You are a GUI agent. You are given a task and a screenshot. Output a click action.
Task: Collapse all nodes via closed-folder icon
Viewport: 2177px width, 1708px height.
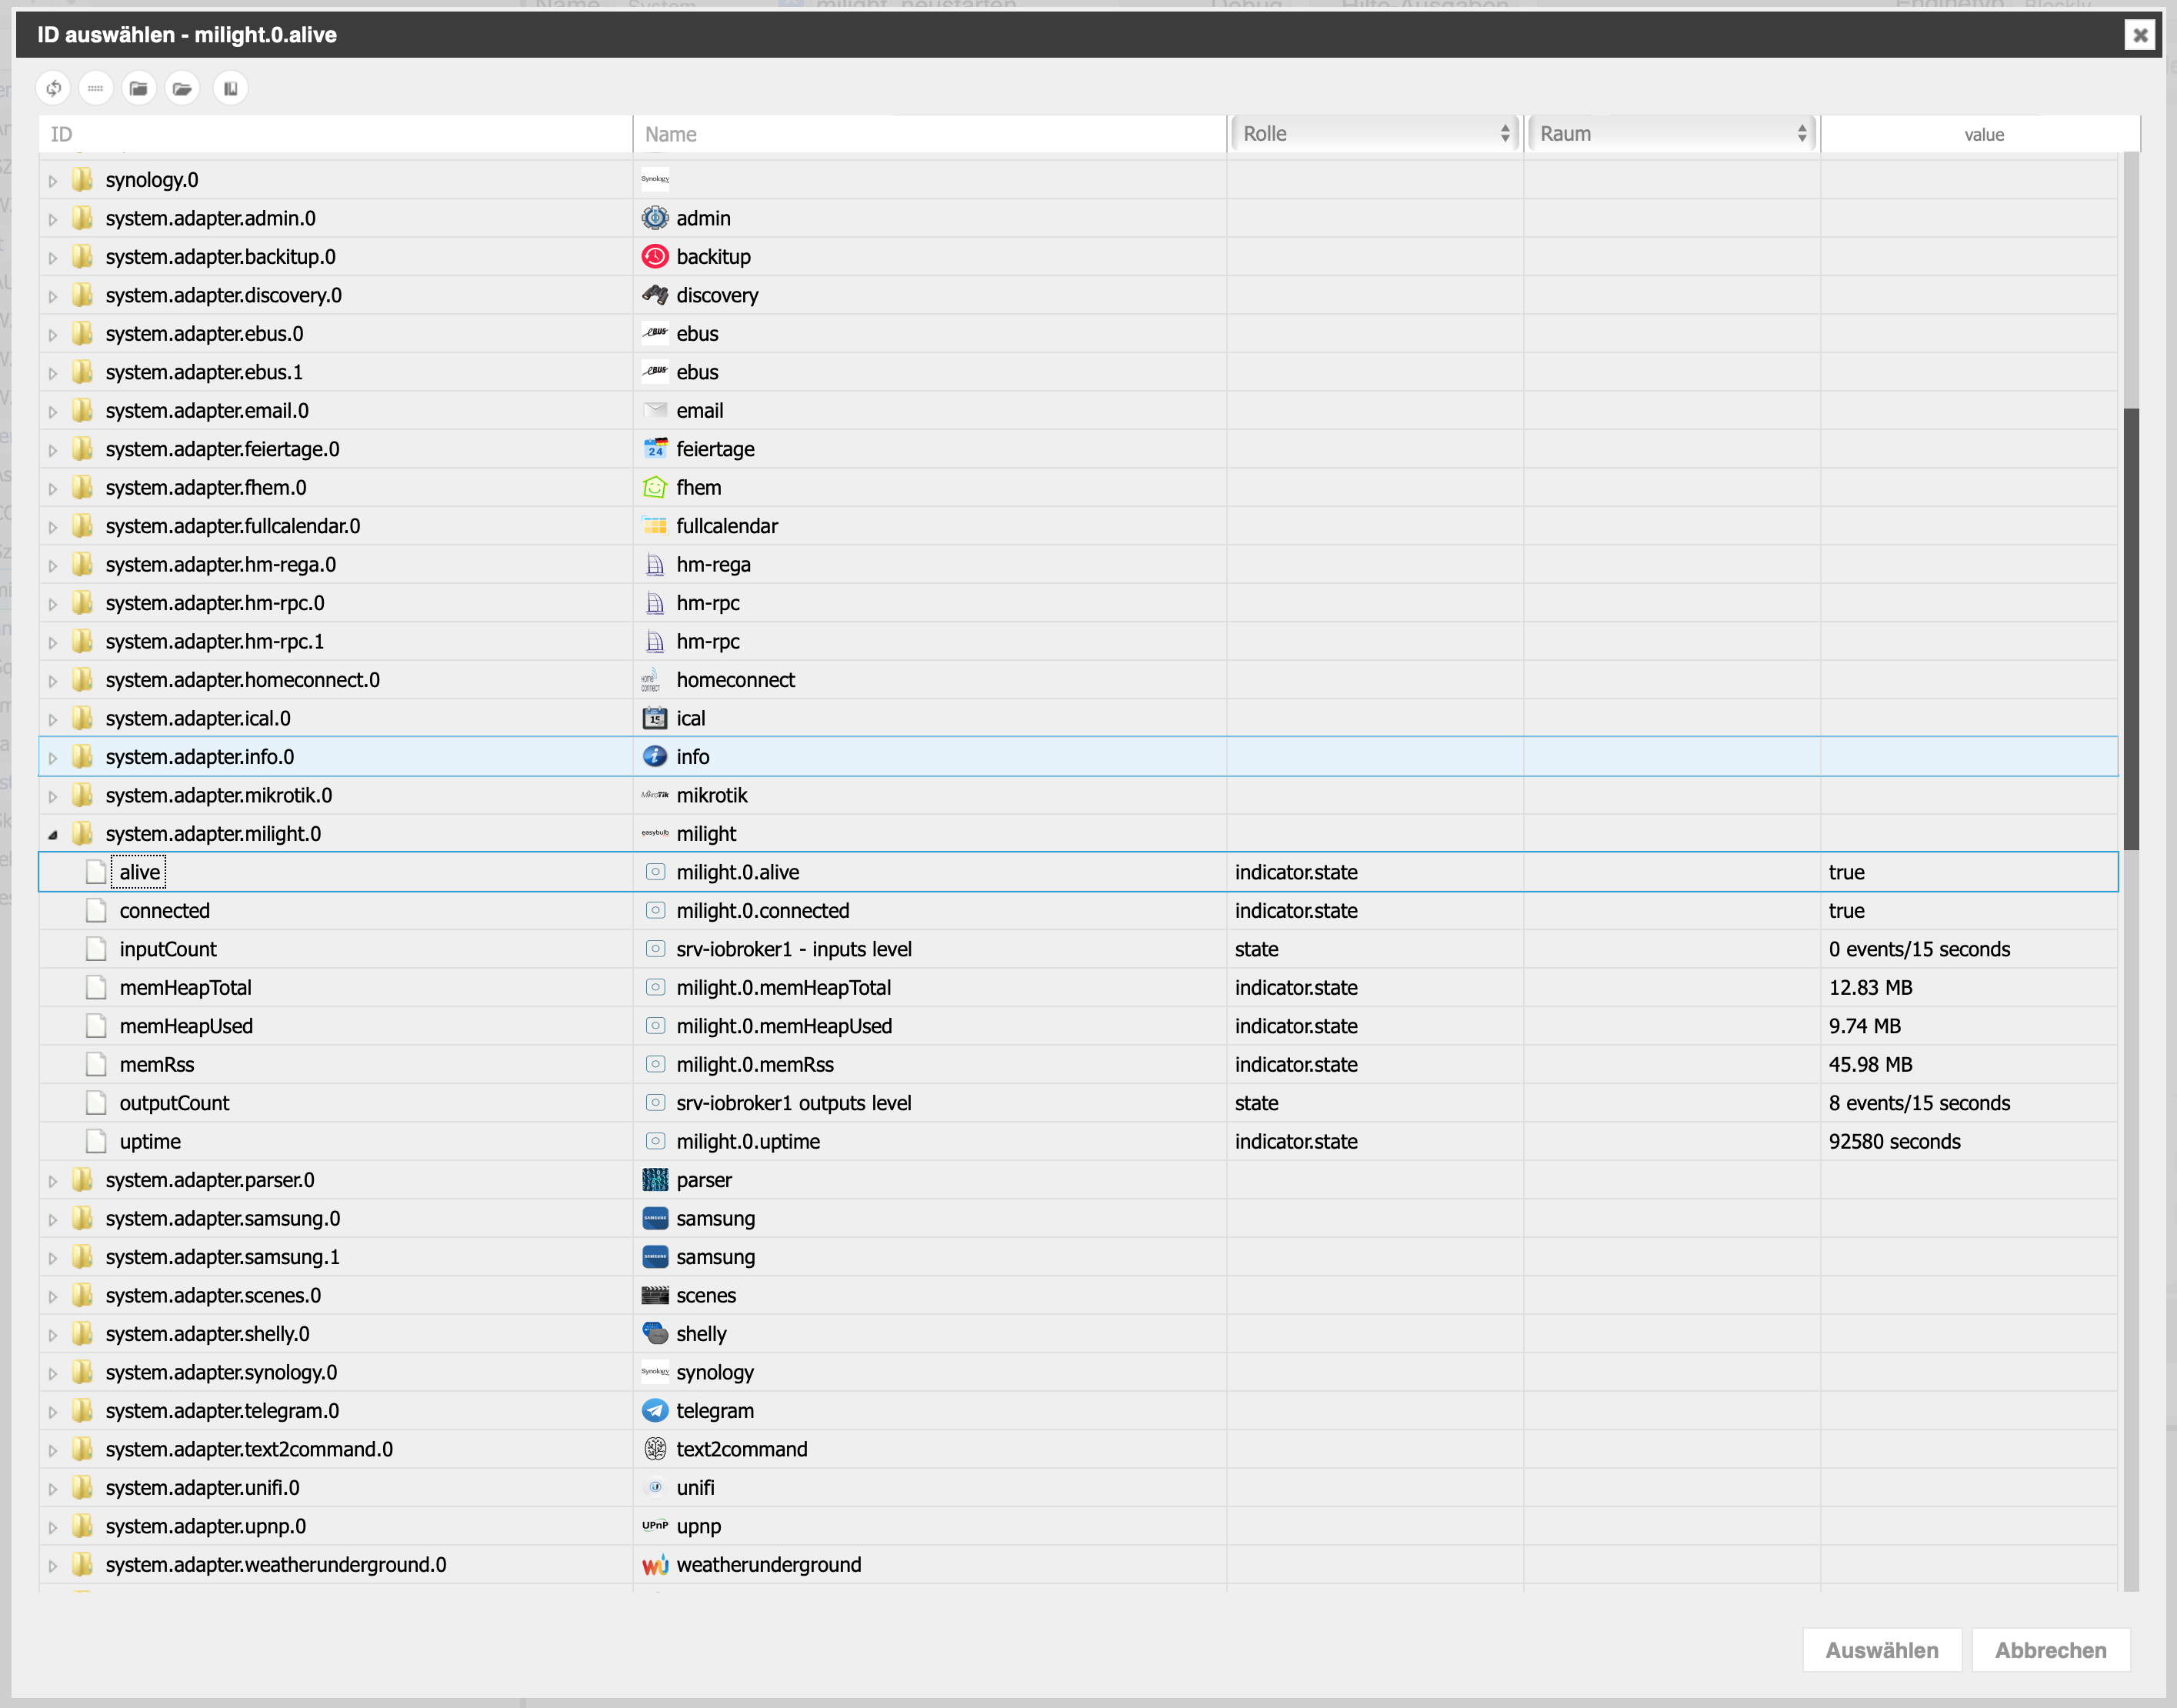click(139, 89)
